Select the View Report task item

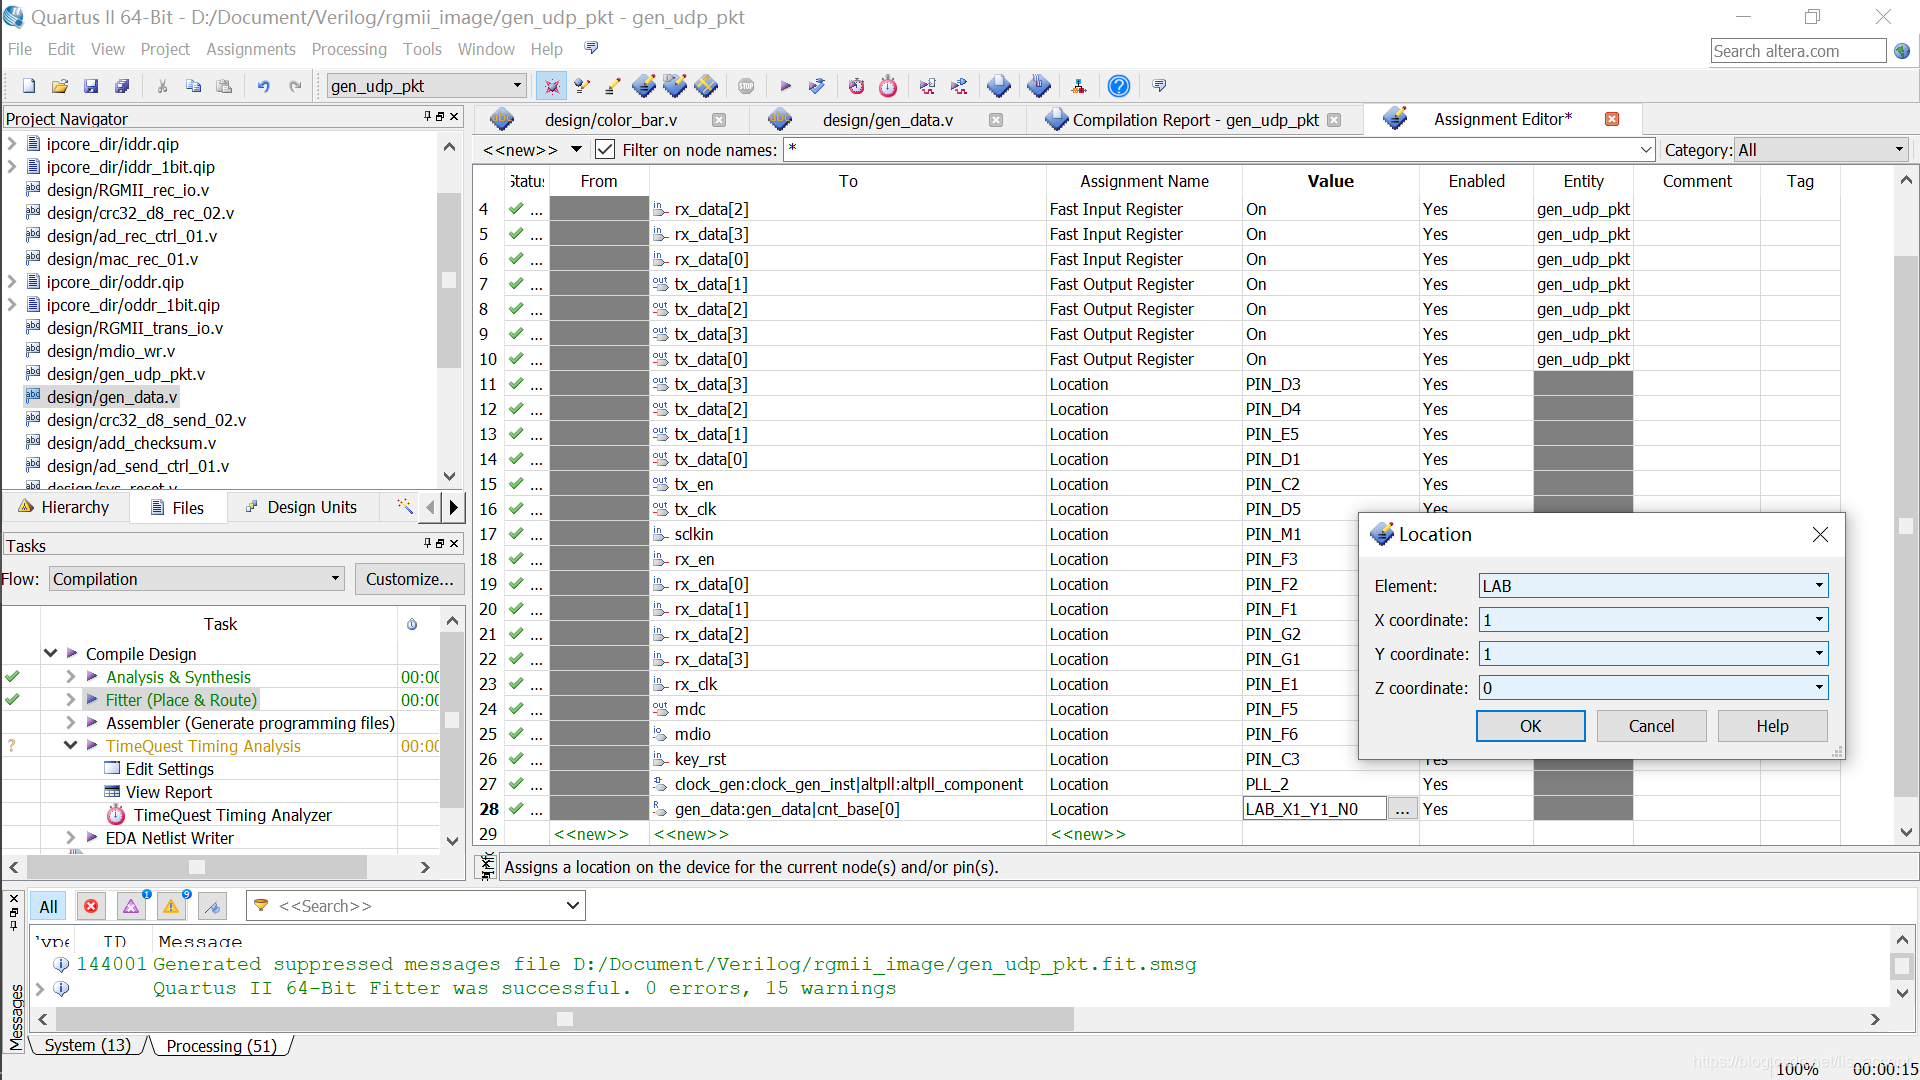click(168, 792)
